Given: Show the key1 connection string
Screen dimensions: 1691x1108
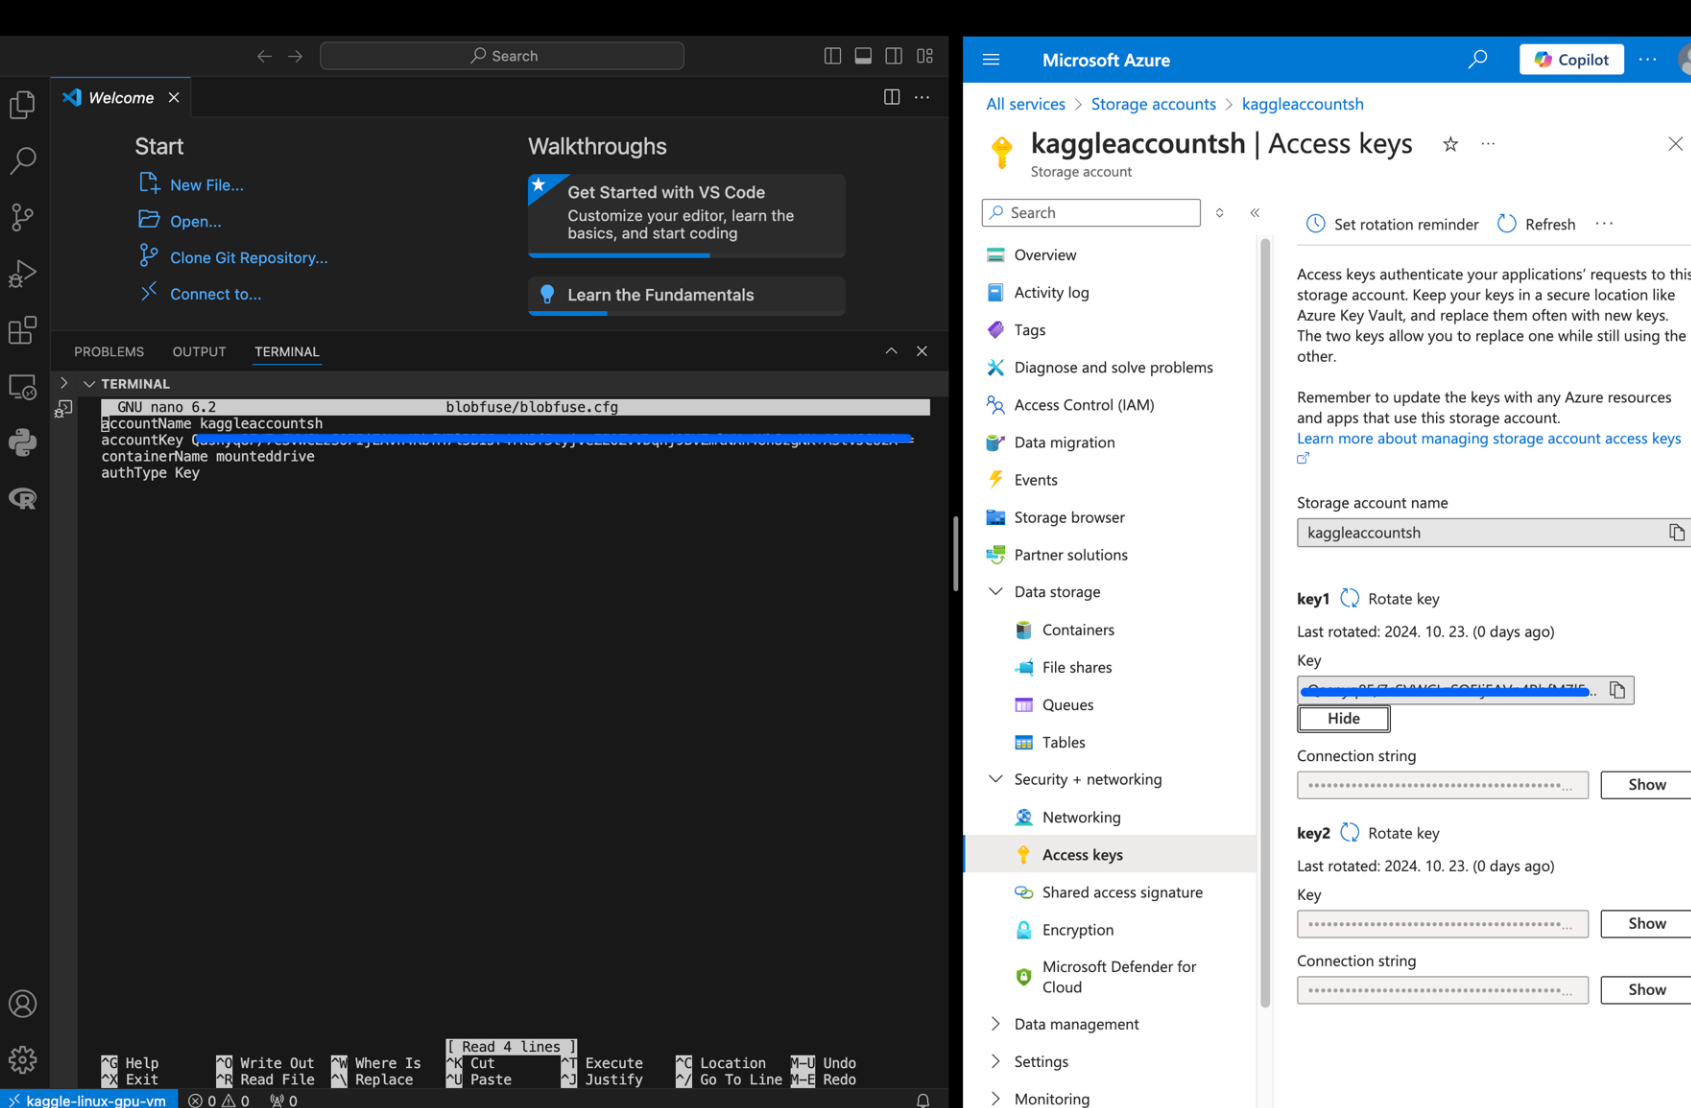Looking at the screenshot, I should click(x=1646, y=785).
